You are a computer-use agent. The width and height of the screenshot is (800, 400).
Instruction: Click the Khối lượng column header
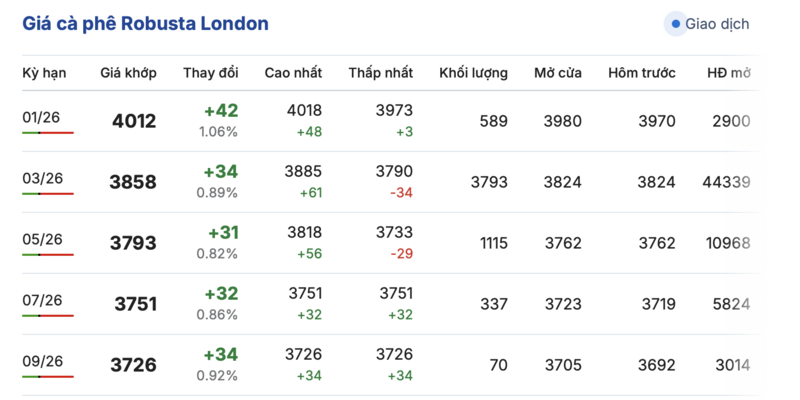pyautogui.click(x=473, y=73)
